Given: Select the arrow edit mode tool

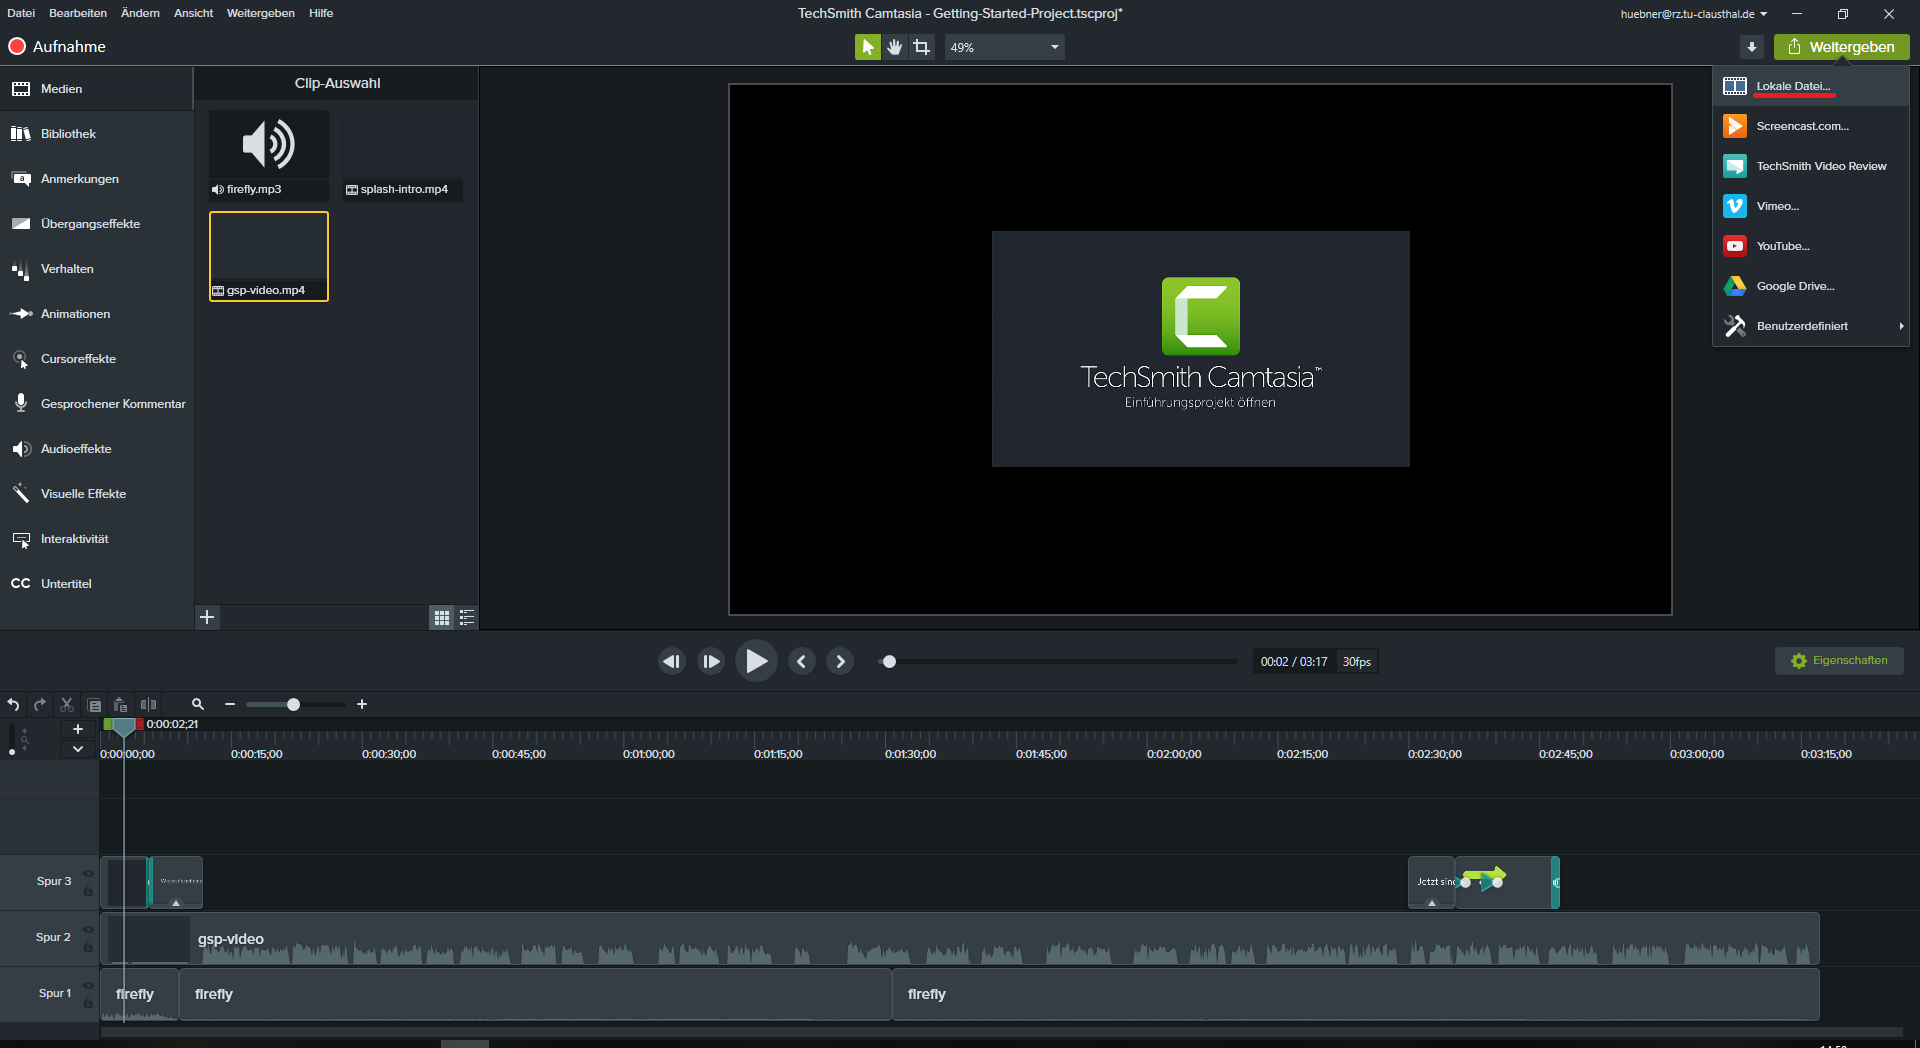Looking at the screenshot, I should coord(867,47).
